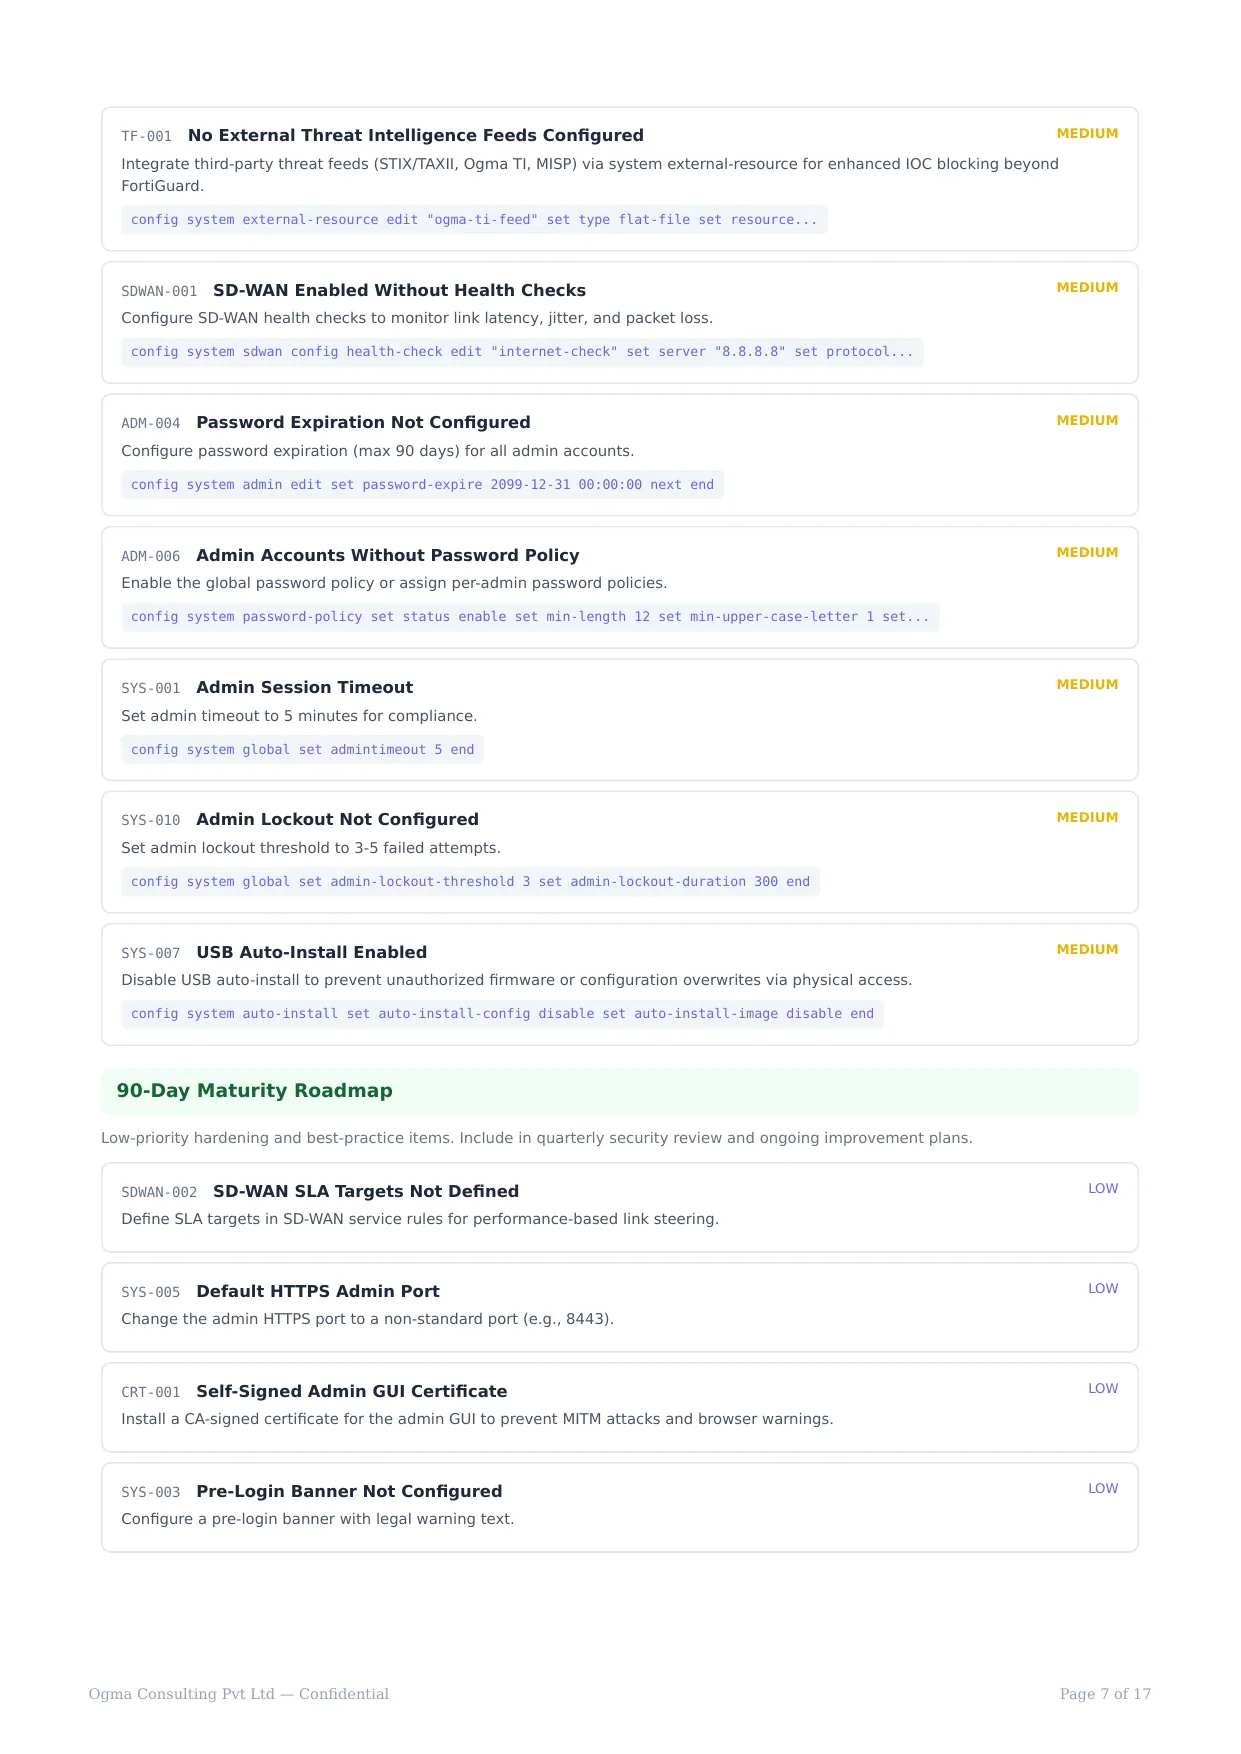Select the admin-lockout-threshold command snippet
The width and height of the screenshot is (1241, 1754).
point(470,882)
